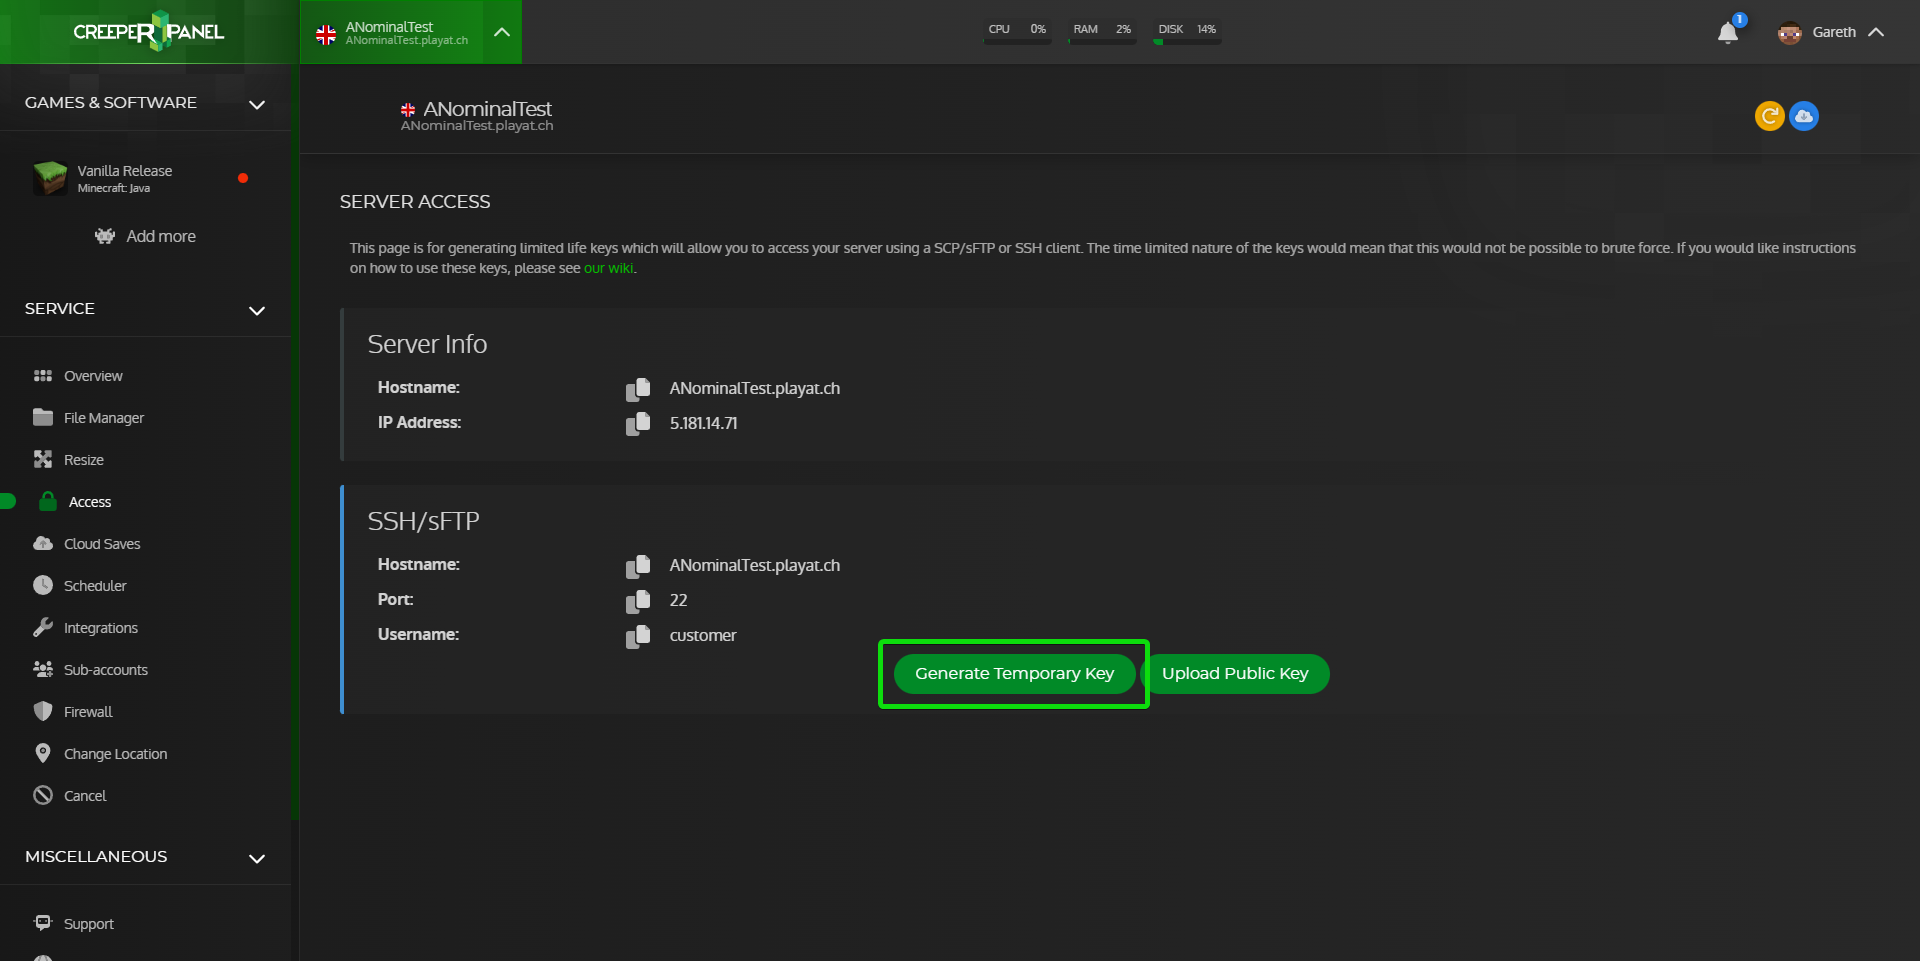Click the File Manager folder icon
The height and width of the screenshot is (961, 1920).
(x=43, y=417)
